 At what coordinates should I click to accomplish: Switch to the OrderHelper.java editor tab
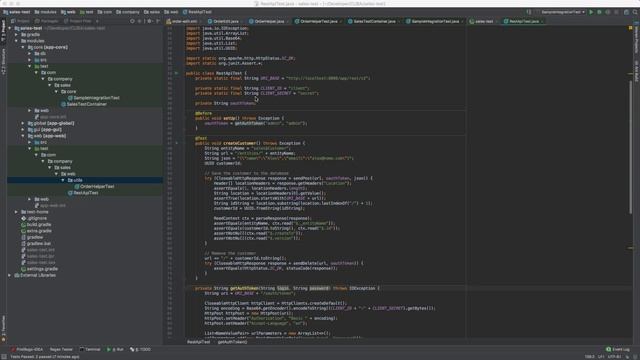click(x=268, y=21)
